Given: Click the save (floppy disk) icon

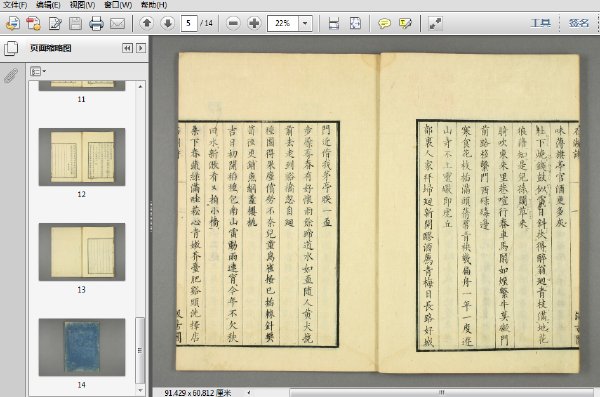Looking at the screenshot, I should 75,23.
